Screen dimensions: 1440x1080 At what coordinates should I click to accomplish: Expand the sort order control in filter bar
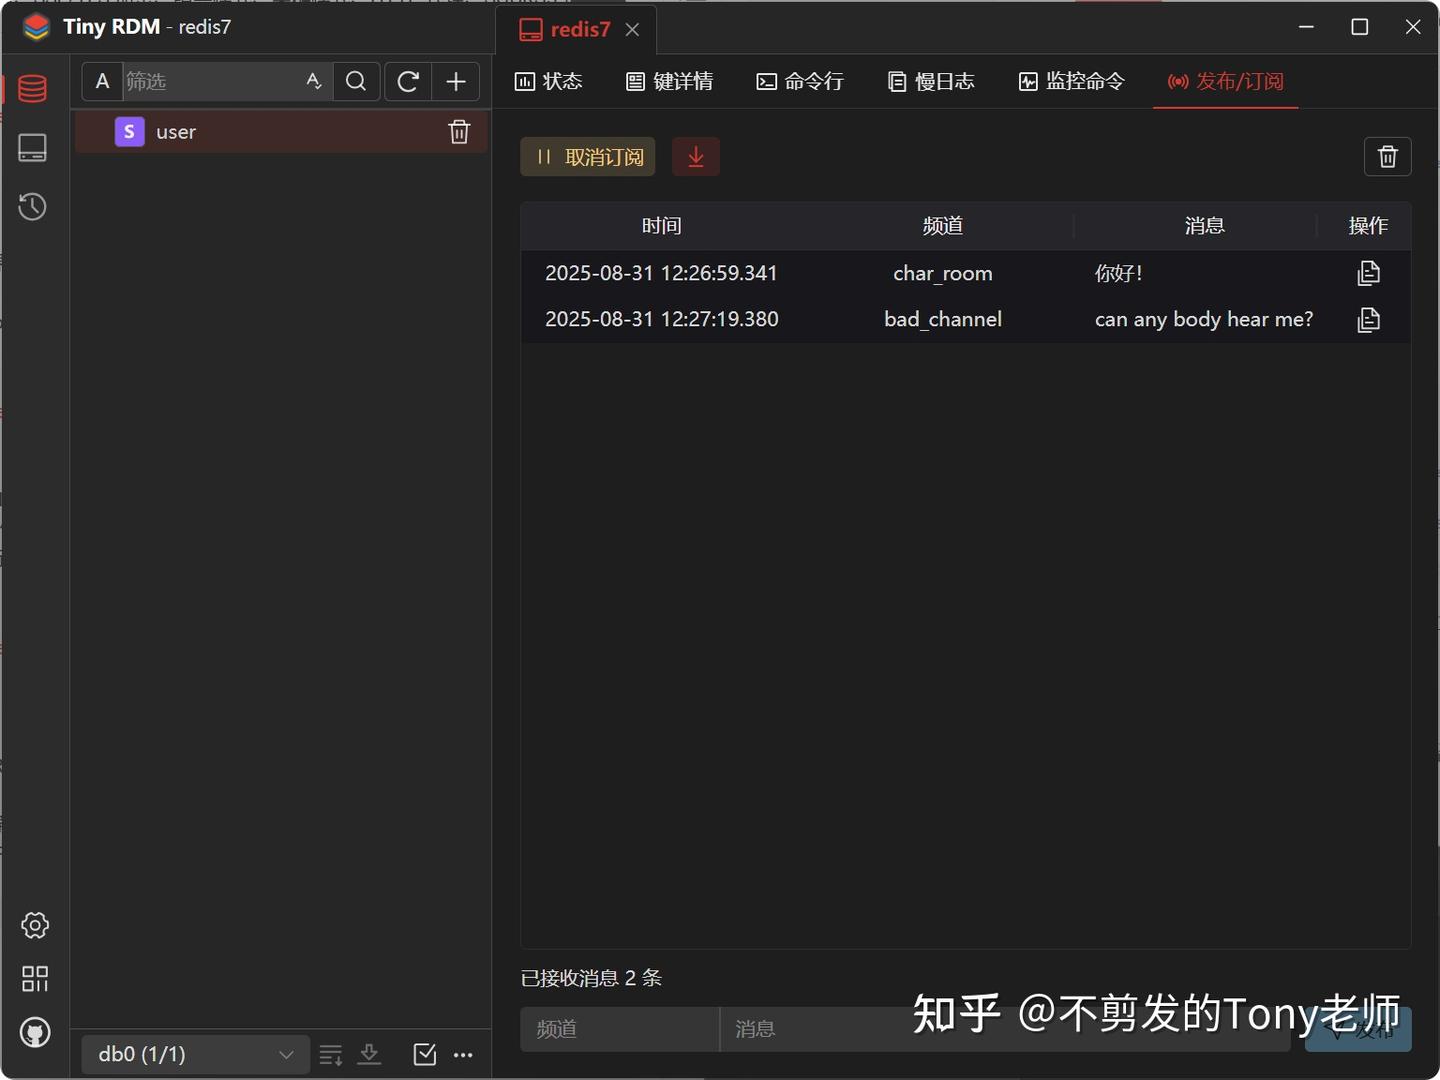tap(313, 81)
